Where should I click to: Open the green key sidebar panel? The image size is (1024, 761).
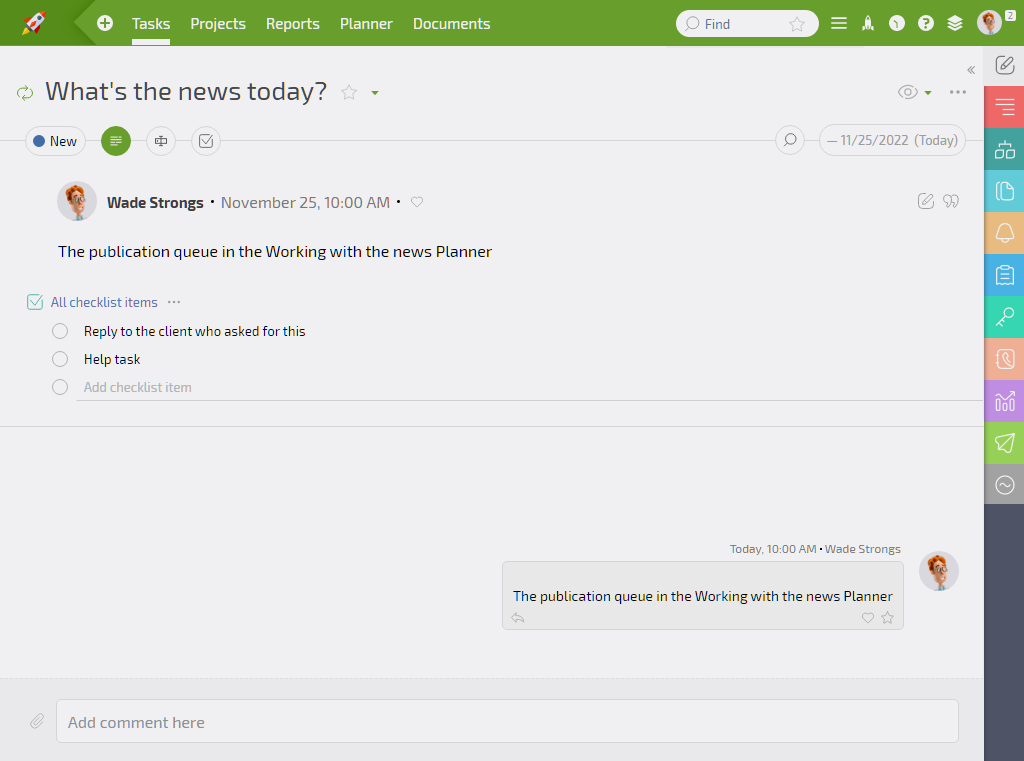coord(1004,317)
